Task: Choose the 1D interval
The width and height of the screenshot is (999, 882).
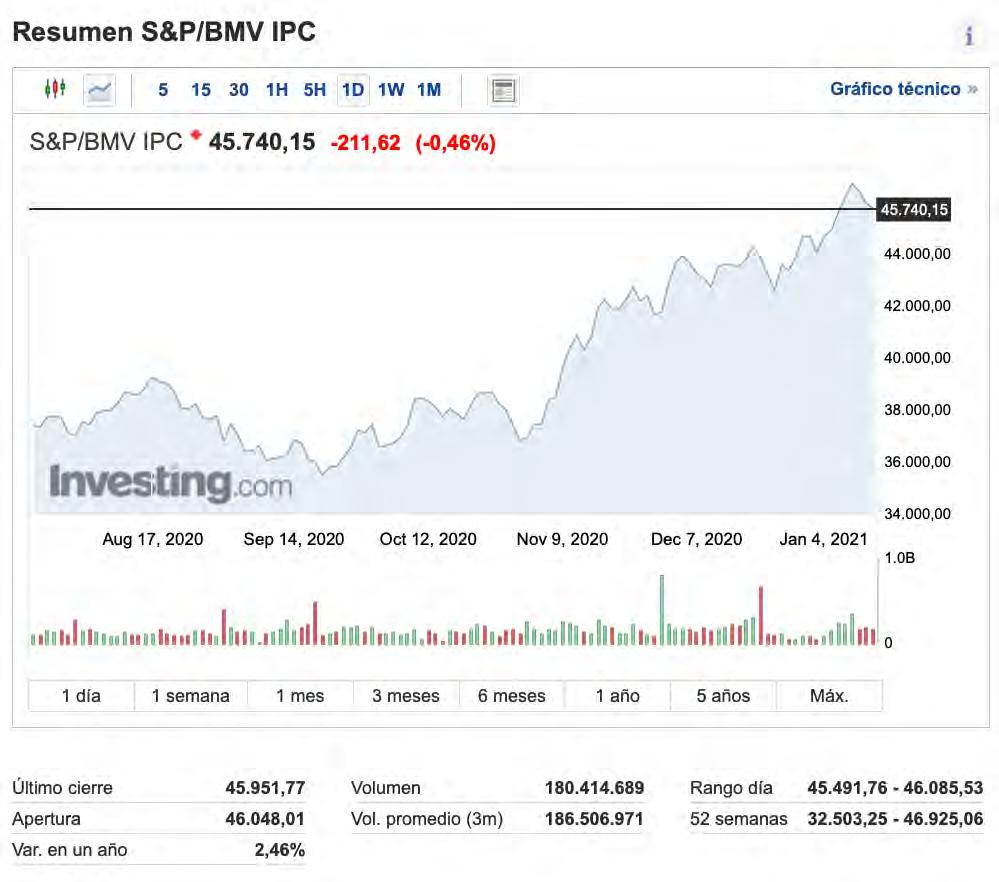Action: click(353, 90)
